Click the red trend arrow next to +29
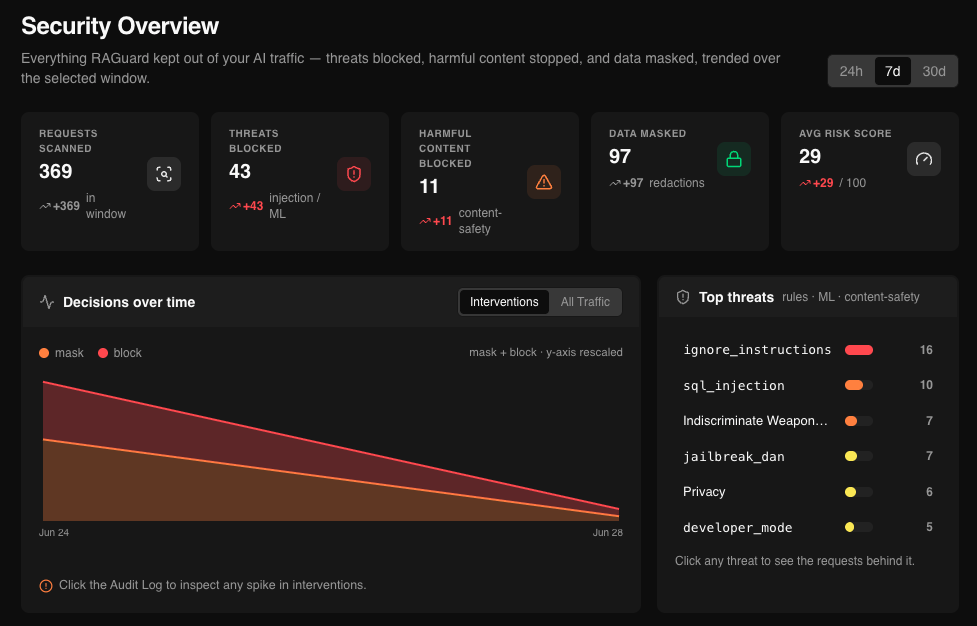Screen dimensions: 977x626 pyautogui.click(x=805, y=183)
